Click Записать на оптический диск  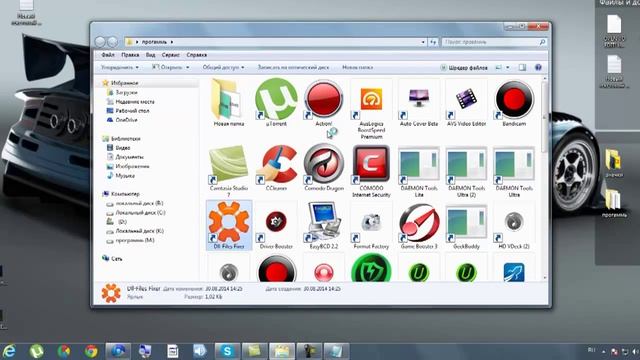(293, 67)
